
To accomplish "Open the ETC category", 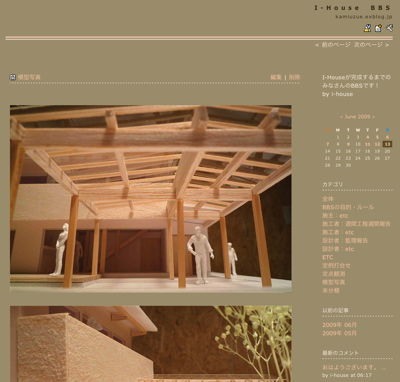I will (x=328, y=257).
